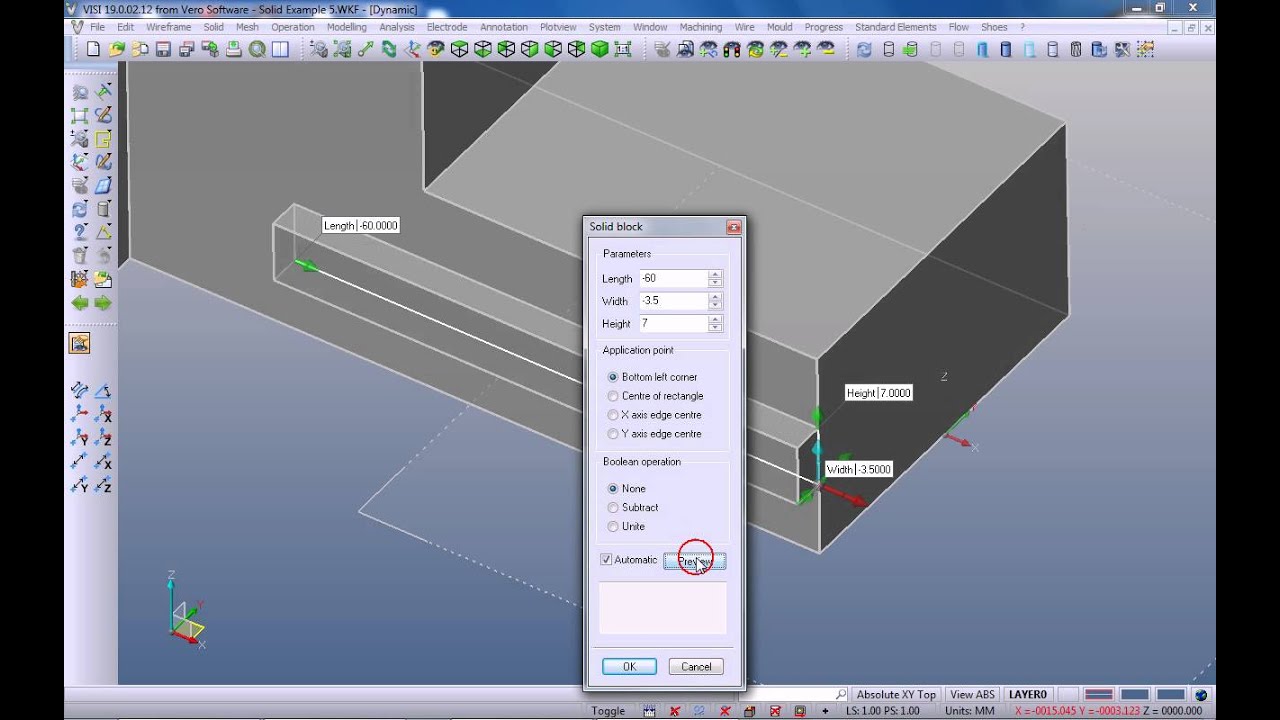
Task: Choose Subtract boolean operation
Action: pos(613,507)
